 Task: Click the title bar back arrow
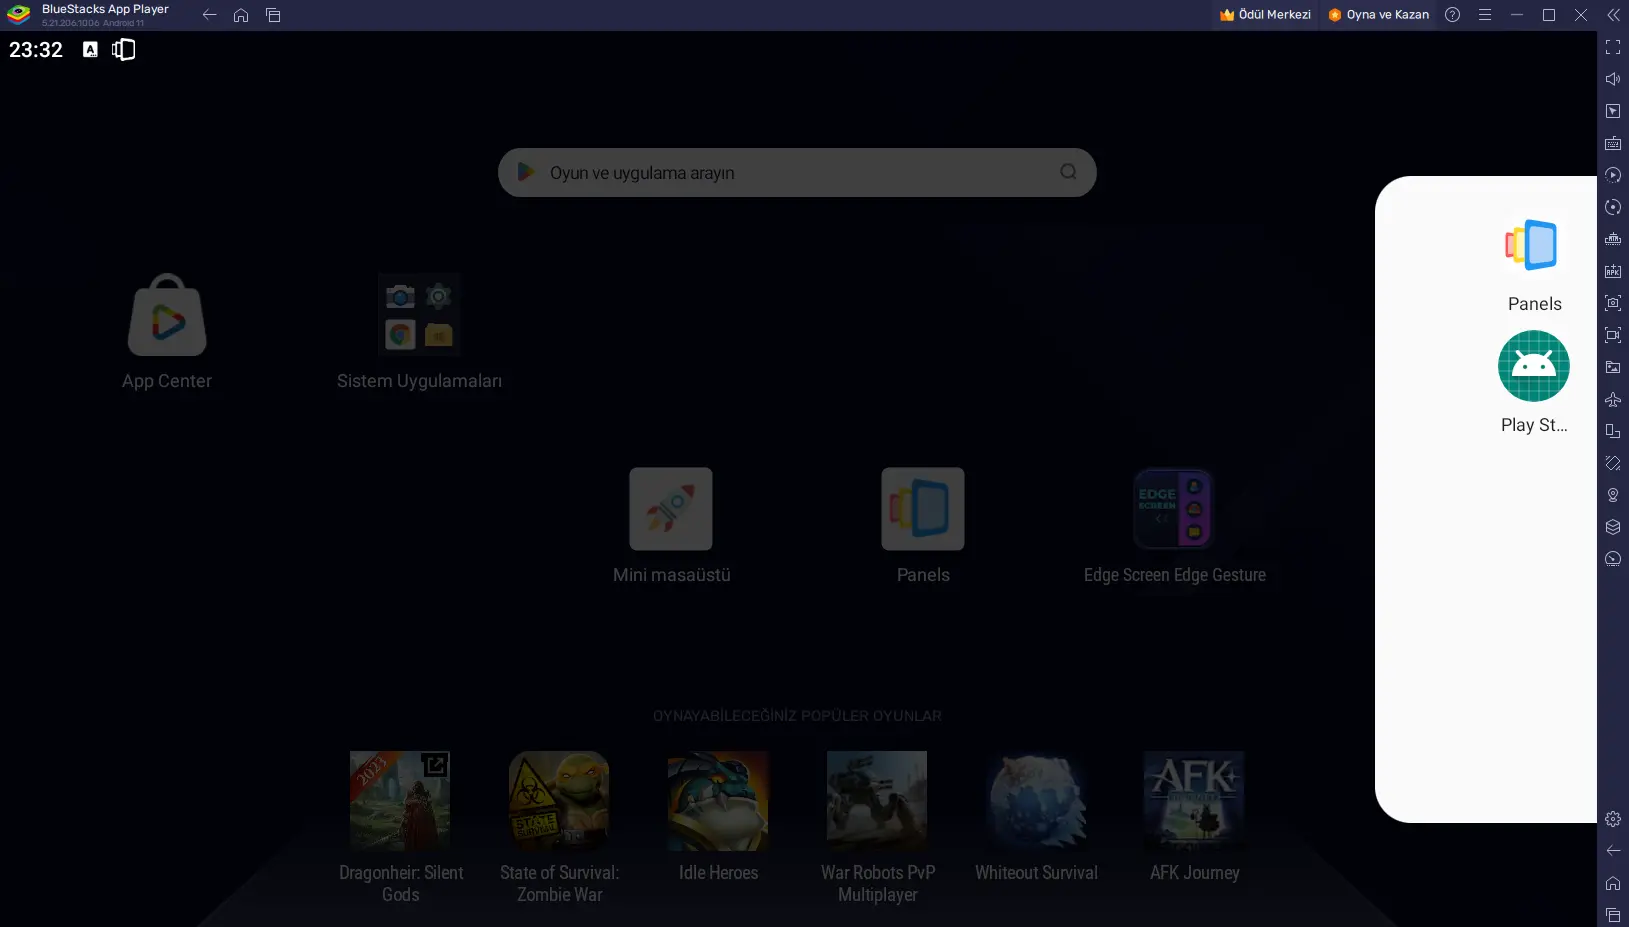pyautogui.click(x=209, y=15)
